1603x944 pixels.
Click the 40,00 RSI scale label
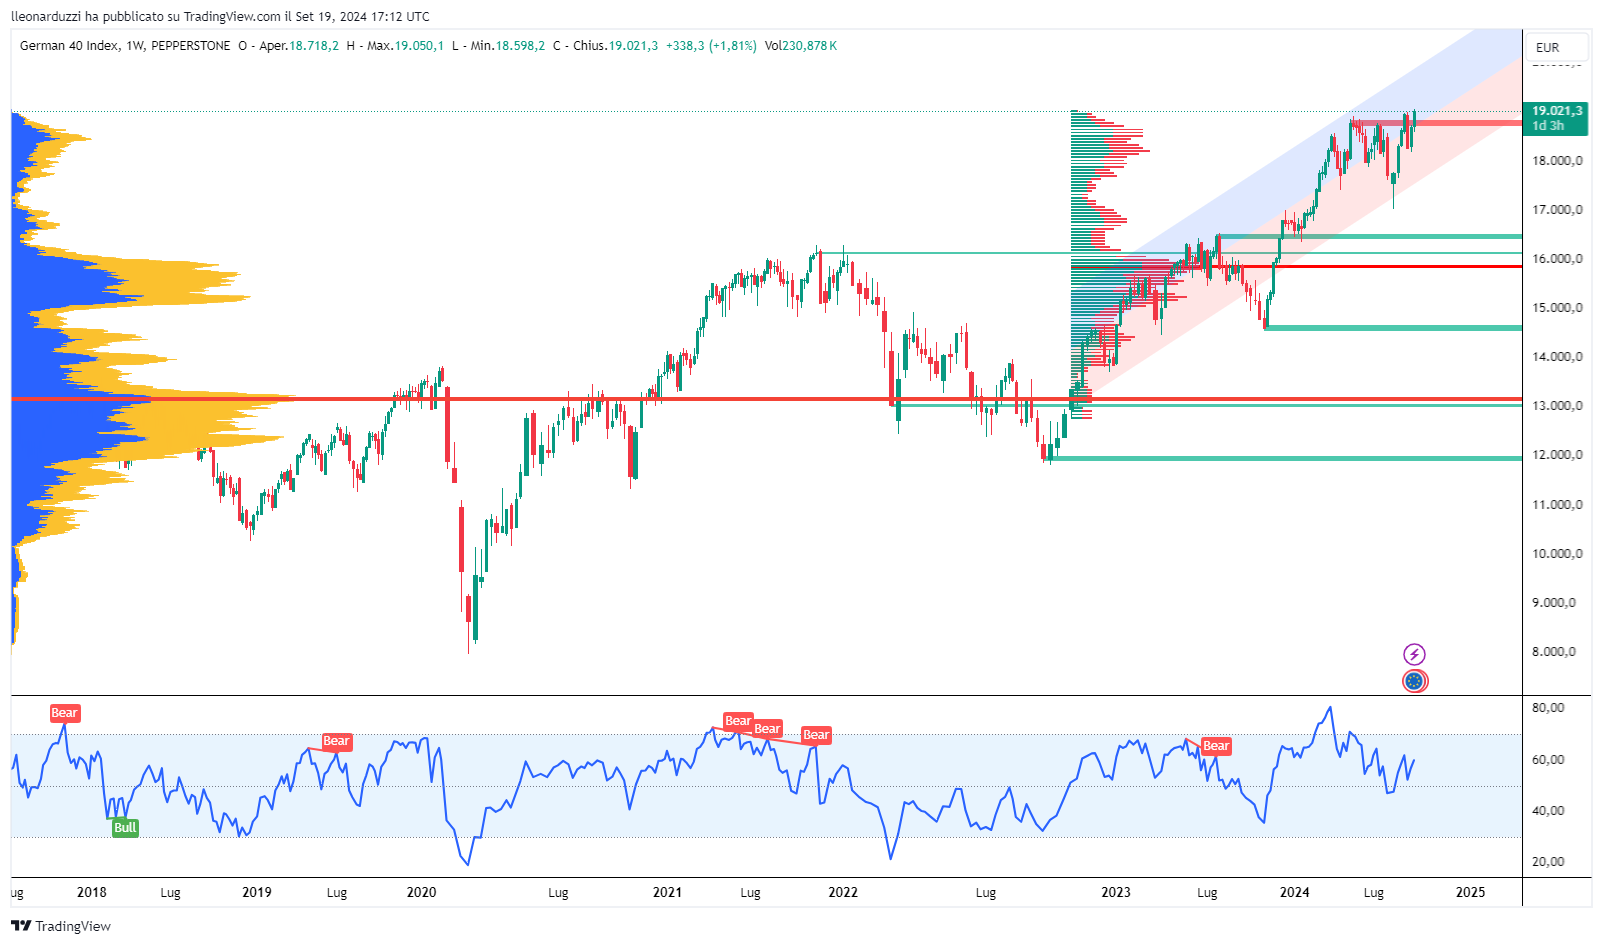pyautogui.click(x=1549, y=811)
